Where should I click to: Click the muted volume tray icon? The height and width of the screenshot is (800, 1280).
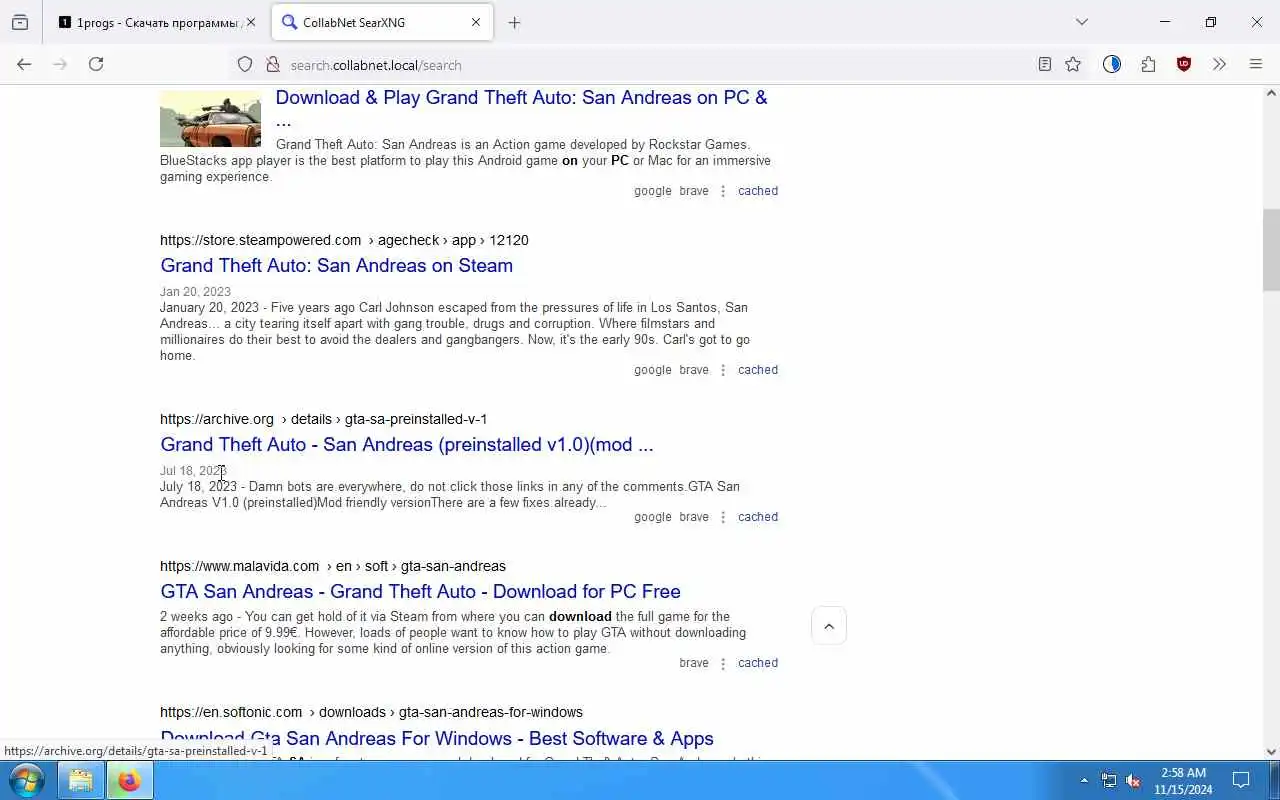pos(1133,780)
